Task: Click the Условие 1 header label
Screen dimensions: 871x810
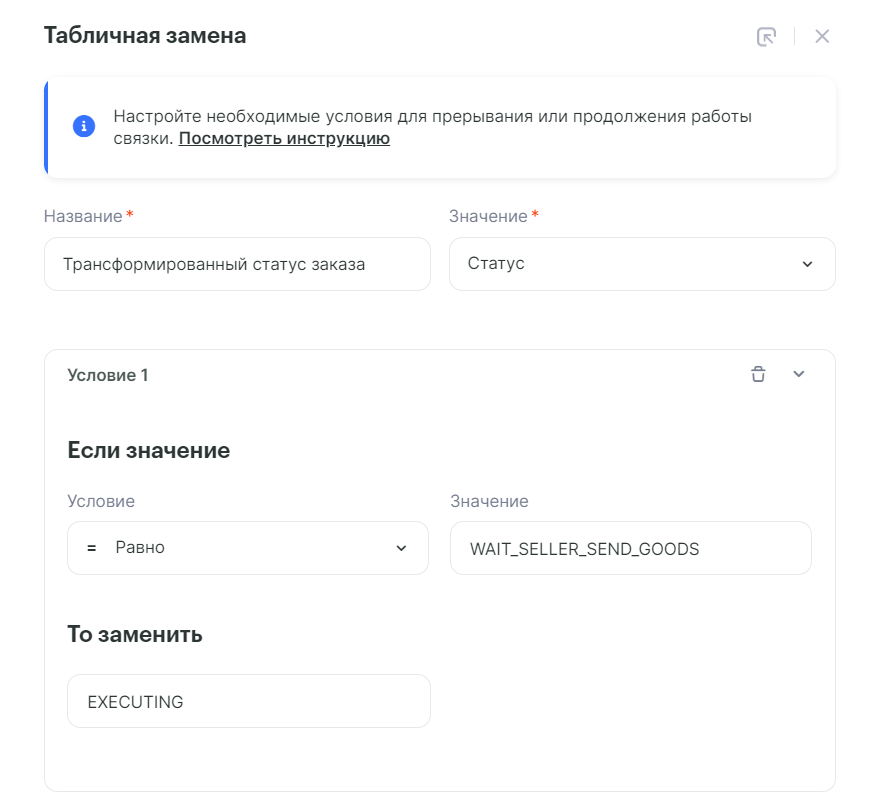Action: pos(108,375)
